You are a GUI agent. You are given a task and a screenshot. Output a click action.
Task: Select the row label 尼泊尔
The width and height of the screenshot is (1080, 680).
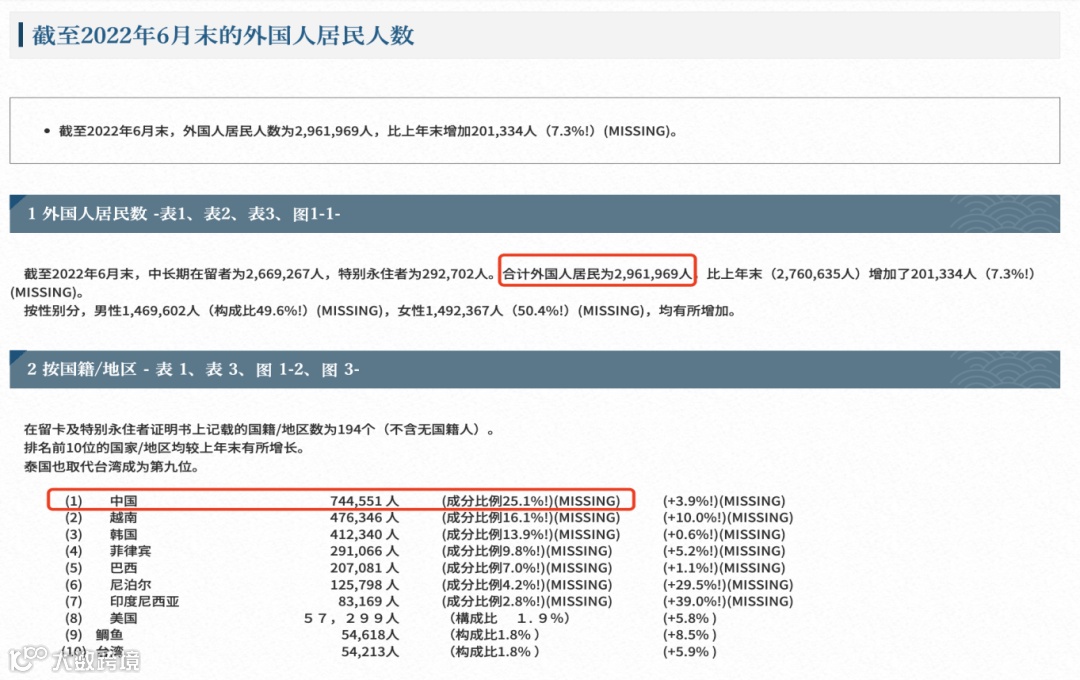point(130,585)
